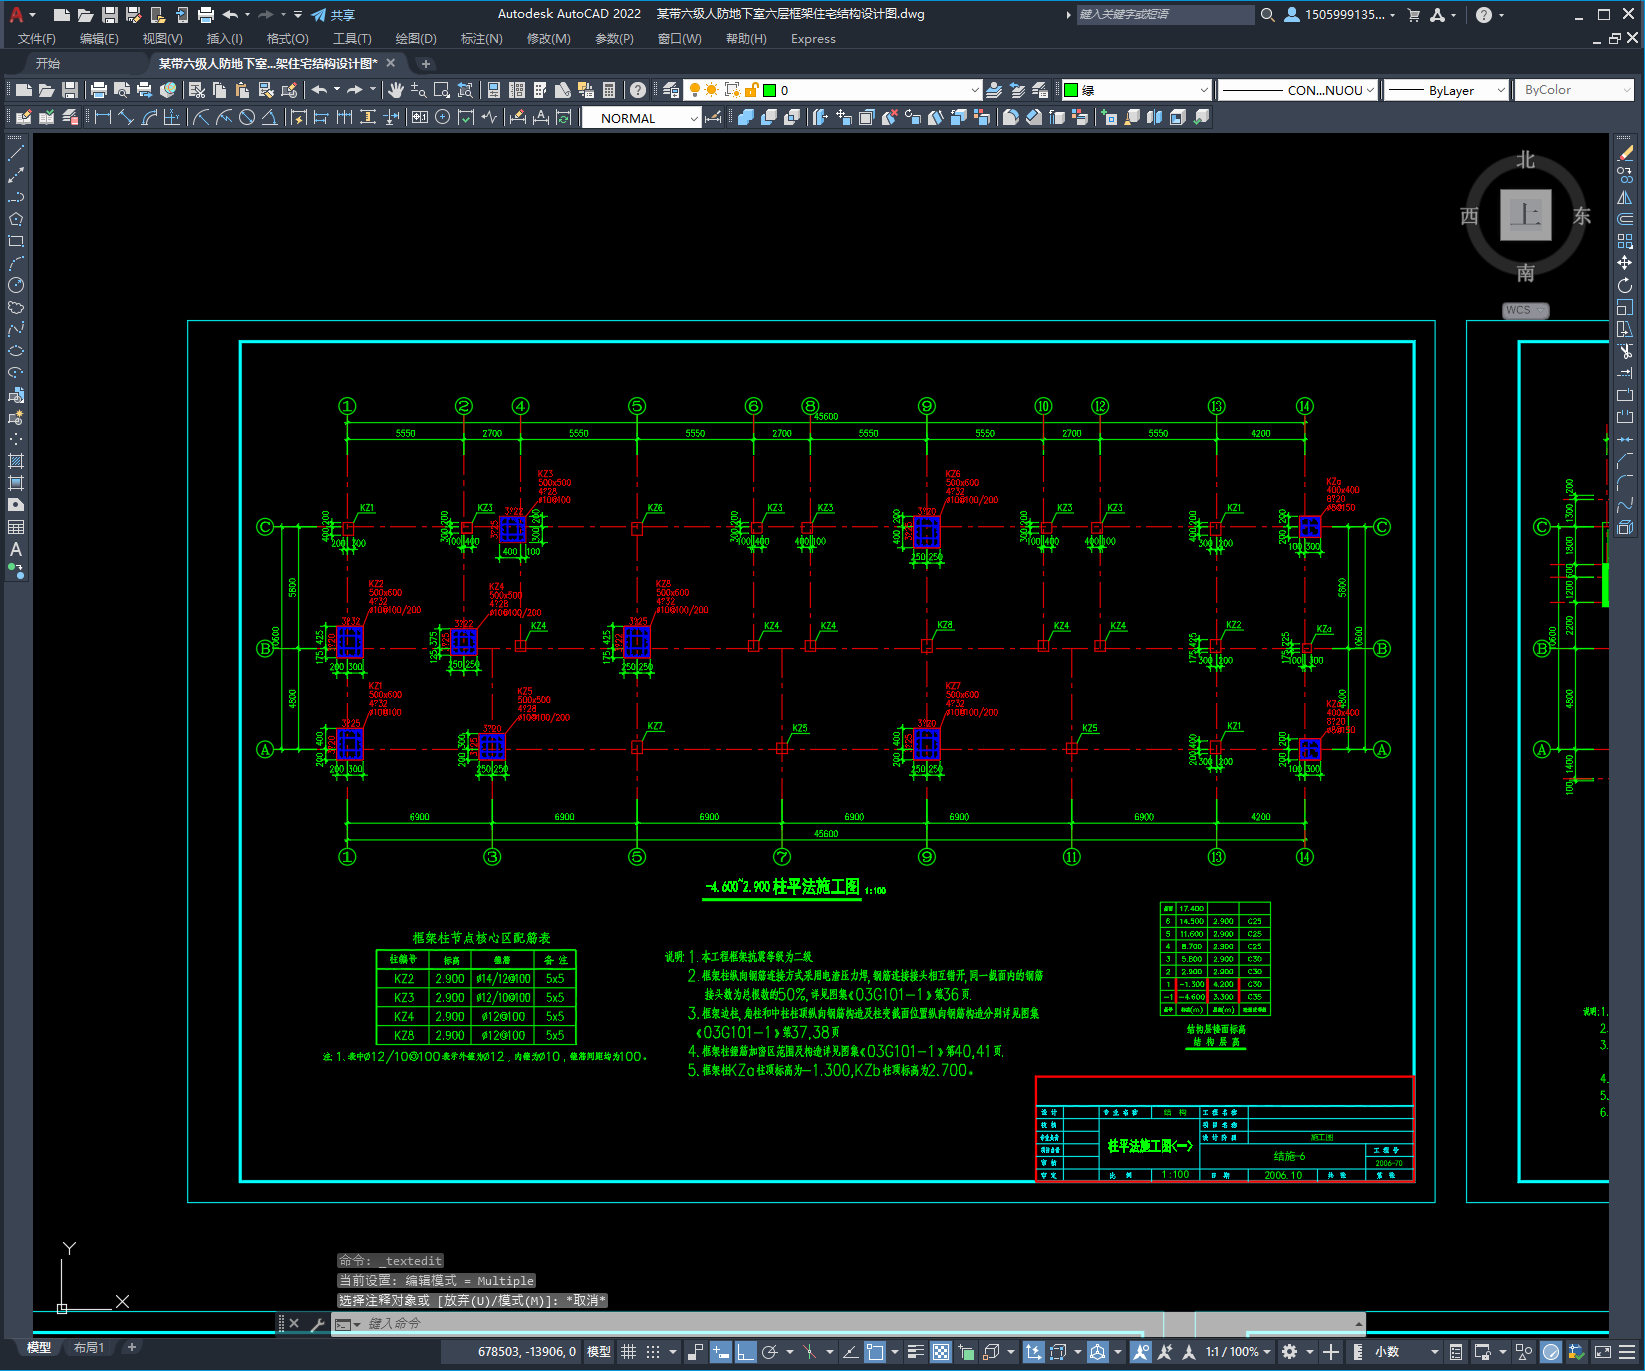Screen dimensions: 1645x1371
Task: Click the Help question mark toolbar icon
Action: [x=638, y=90]
